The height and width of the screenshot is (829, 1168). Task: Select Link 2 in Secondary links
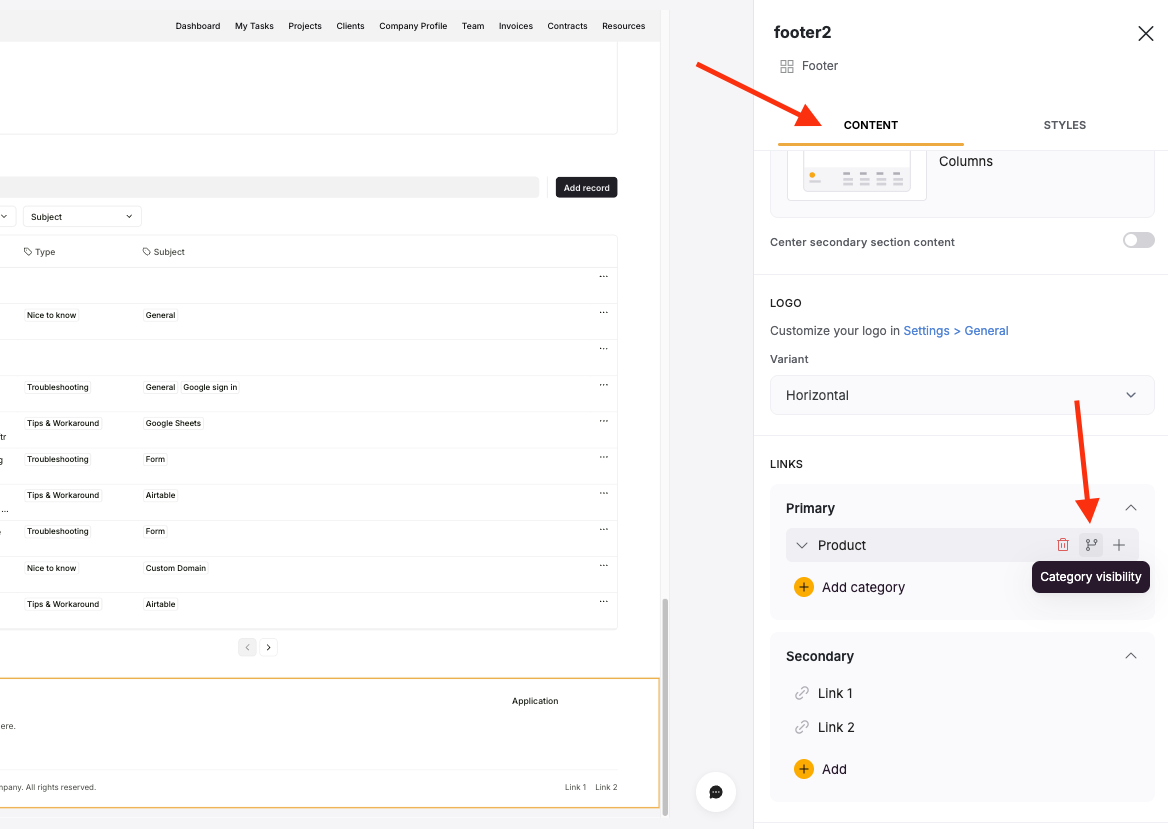(x=836, y=727)
